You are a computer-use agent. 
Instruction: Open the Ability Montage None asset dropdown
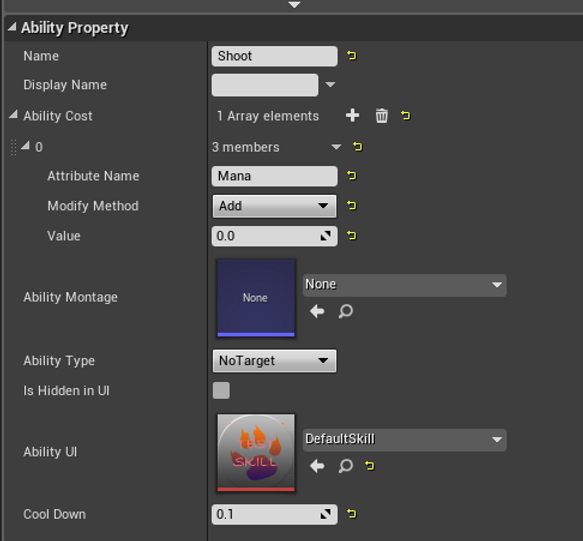pos(405,285)
